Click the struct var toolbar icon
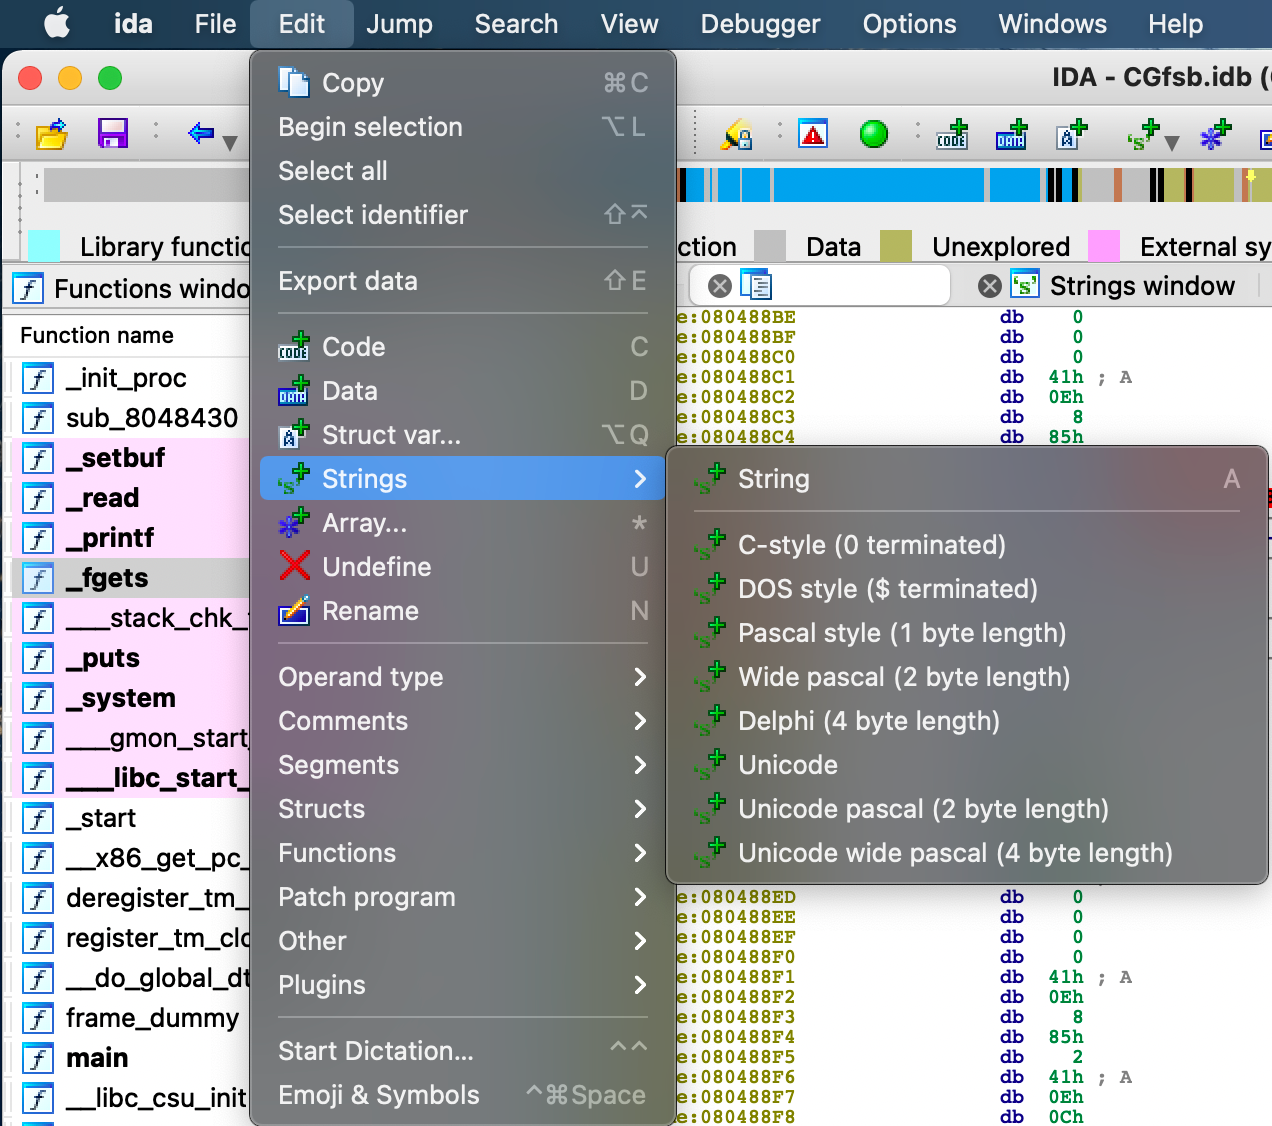The height and width of the screenshot is (1126, 1272). pos(1072,134)
